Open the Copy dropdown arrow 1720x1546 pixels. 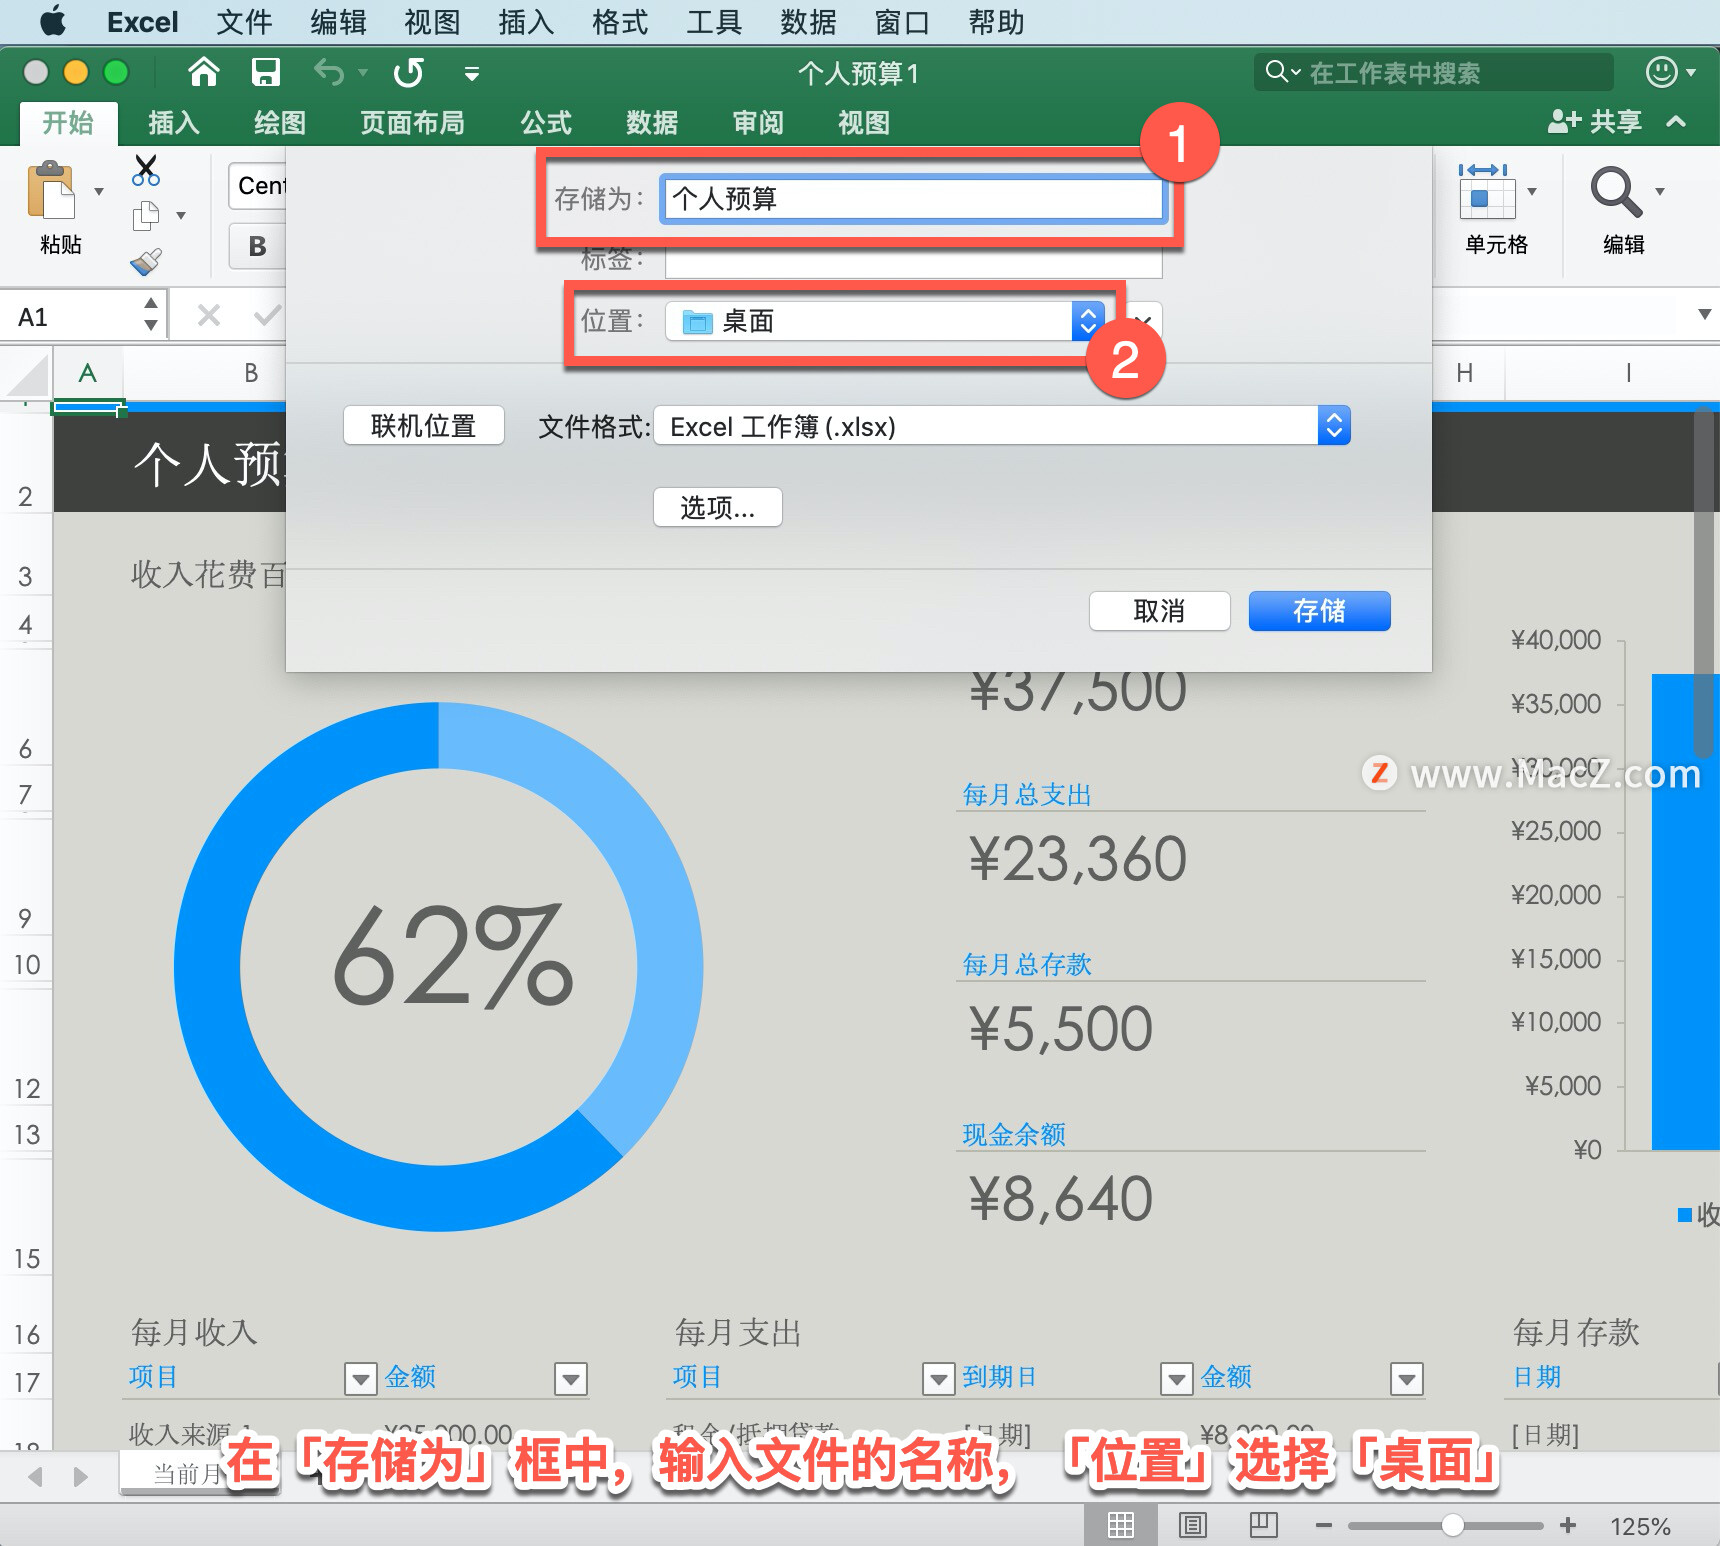pos(181,215)
